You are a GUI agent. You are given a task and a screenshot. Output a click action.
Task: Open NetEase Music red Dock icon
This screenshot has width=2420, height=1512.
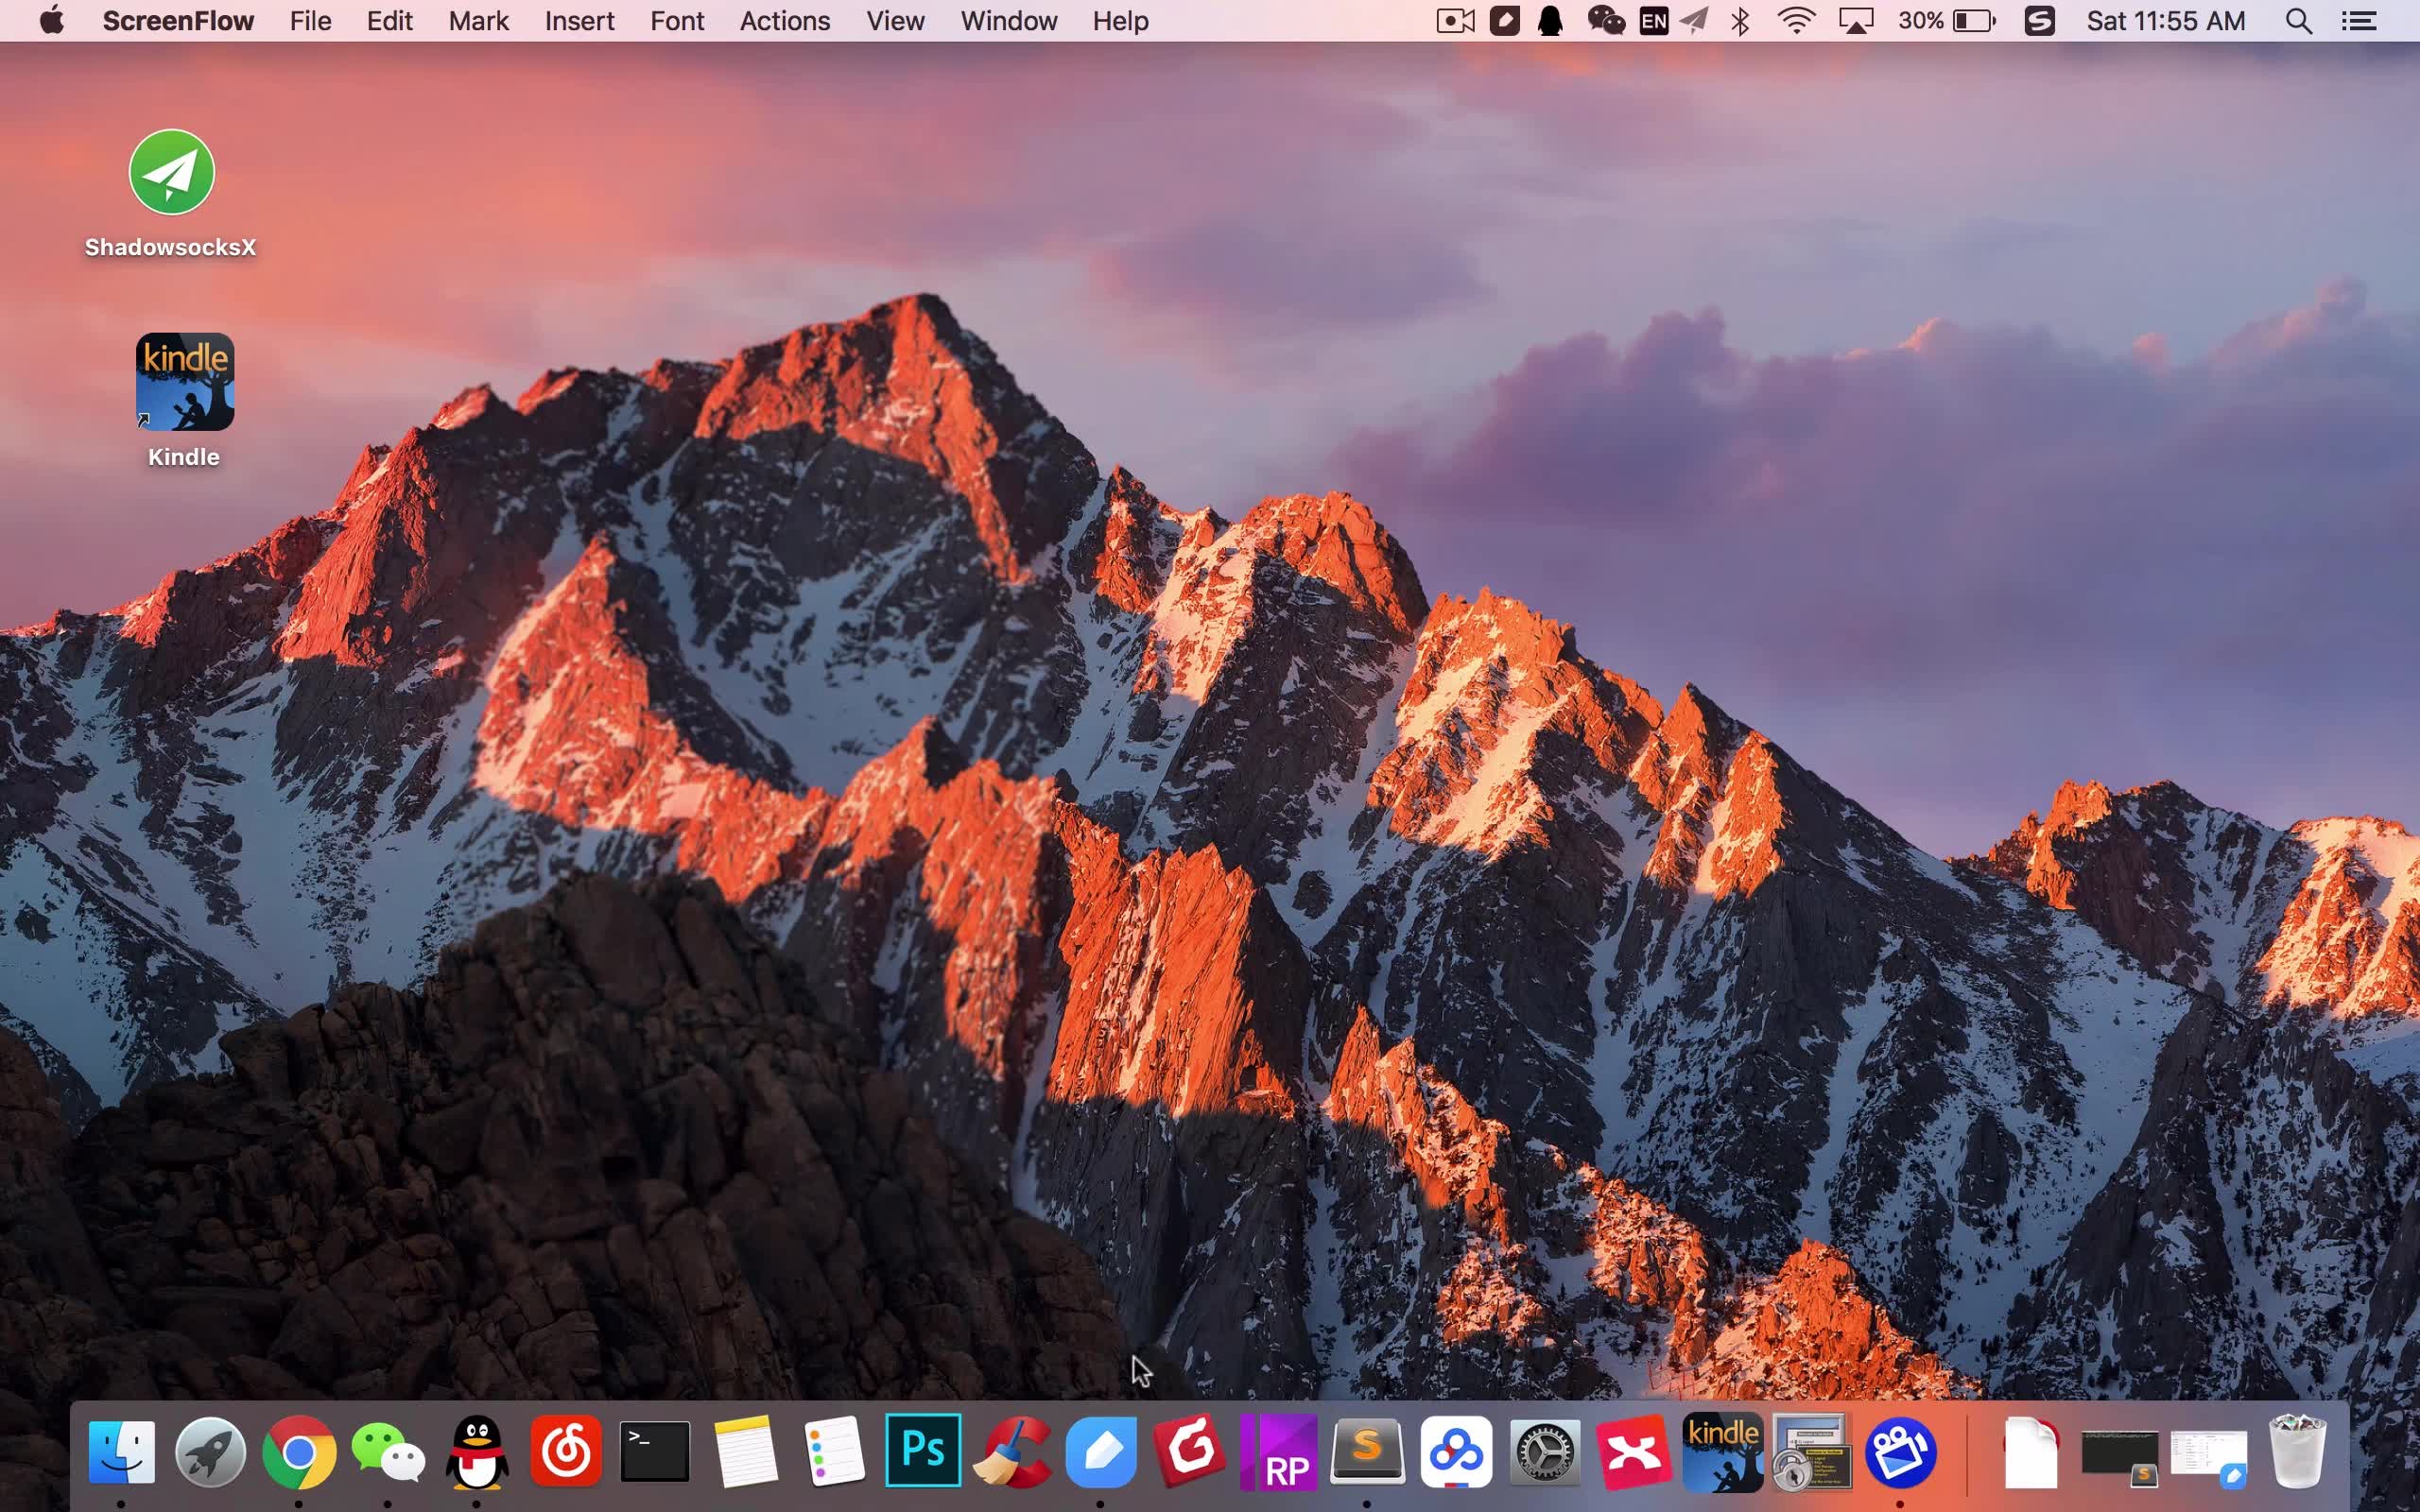coord(566,1452)
